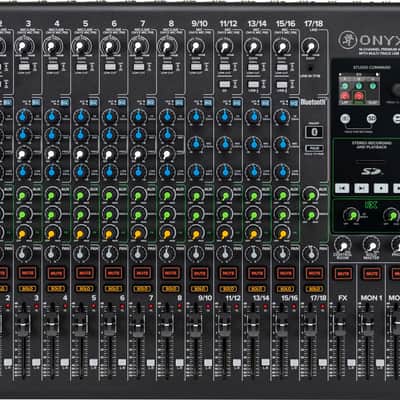Click the gain knob on channel 17/18

coord(311,47)
